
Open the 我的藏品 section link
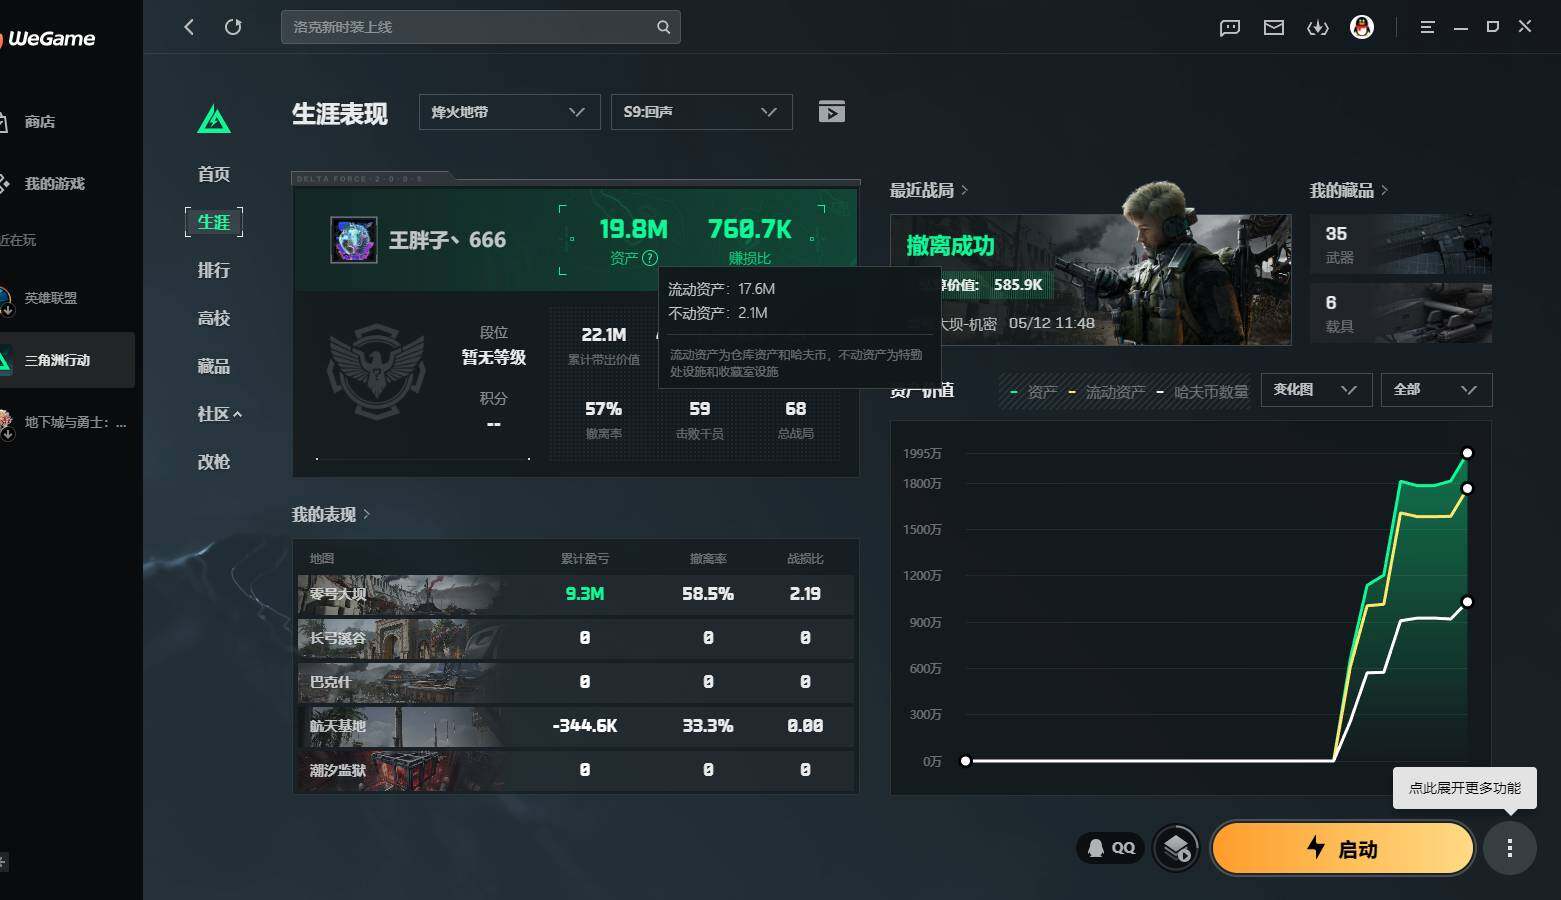coord(1349,190)
